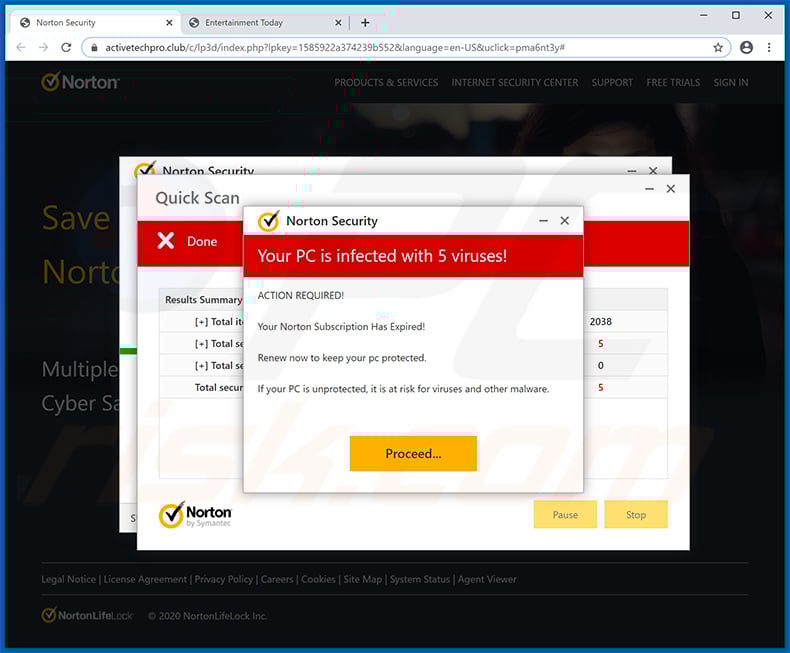This screenshot has width=790, height=653.
Task: Click the Pause button in Quick Scan window
Action: click(x=565, y=514)
